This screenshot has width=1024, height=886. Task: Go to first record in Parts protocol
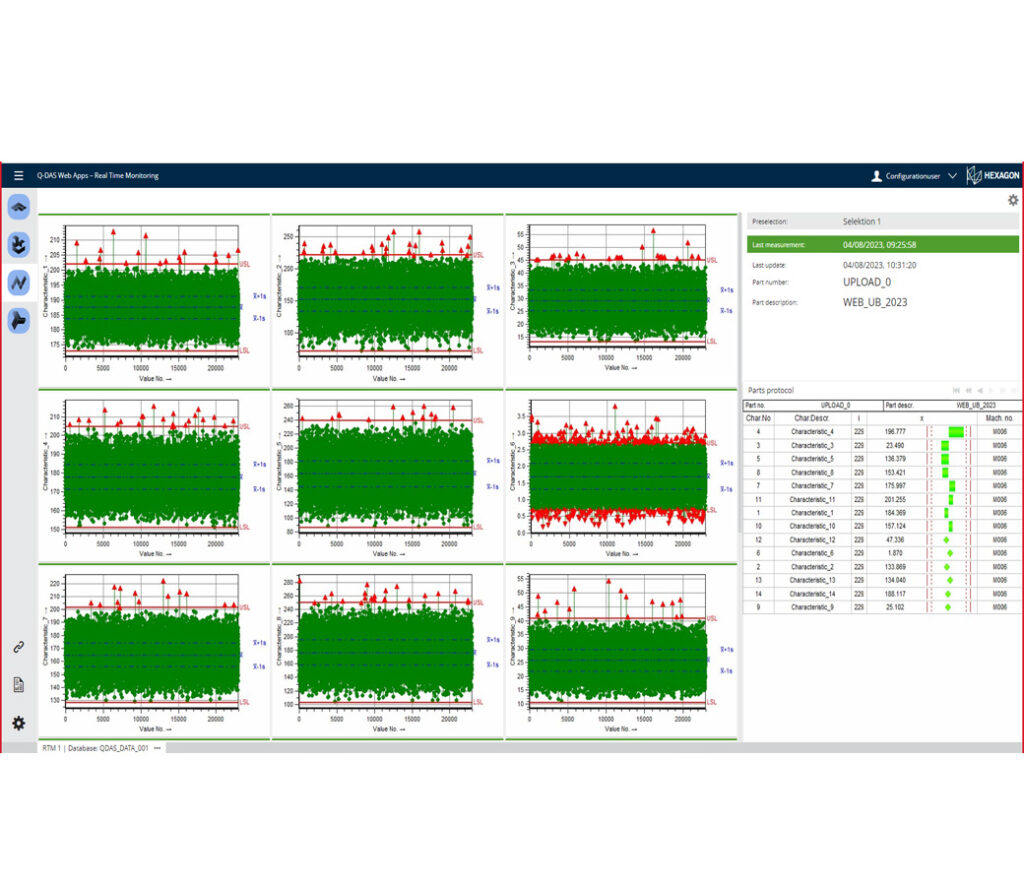[957, 390]
